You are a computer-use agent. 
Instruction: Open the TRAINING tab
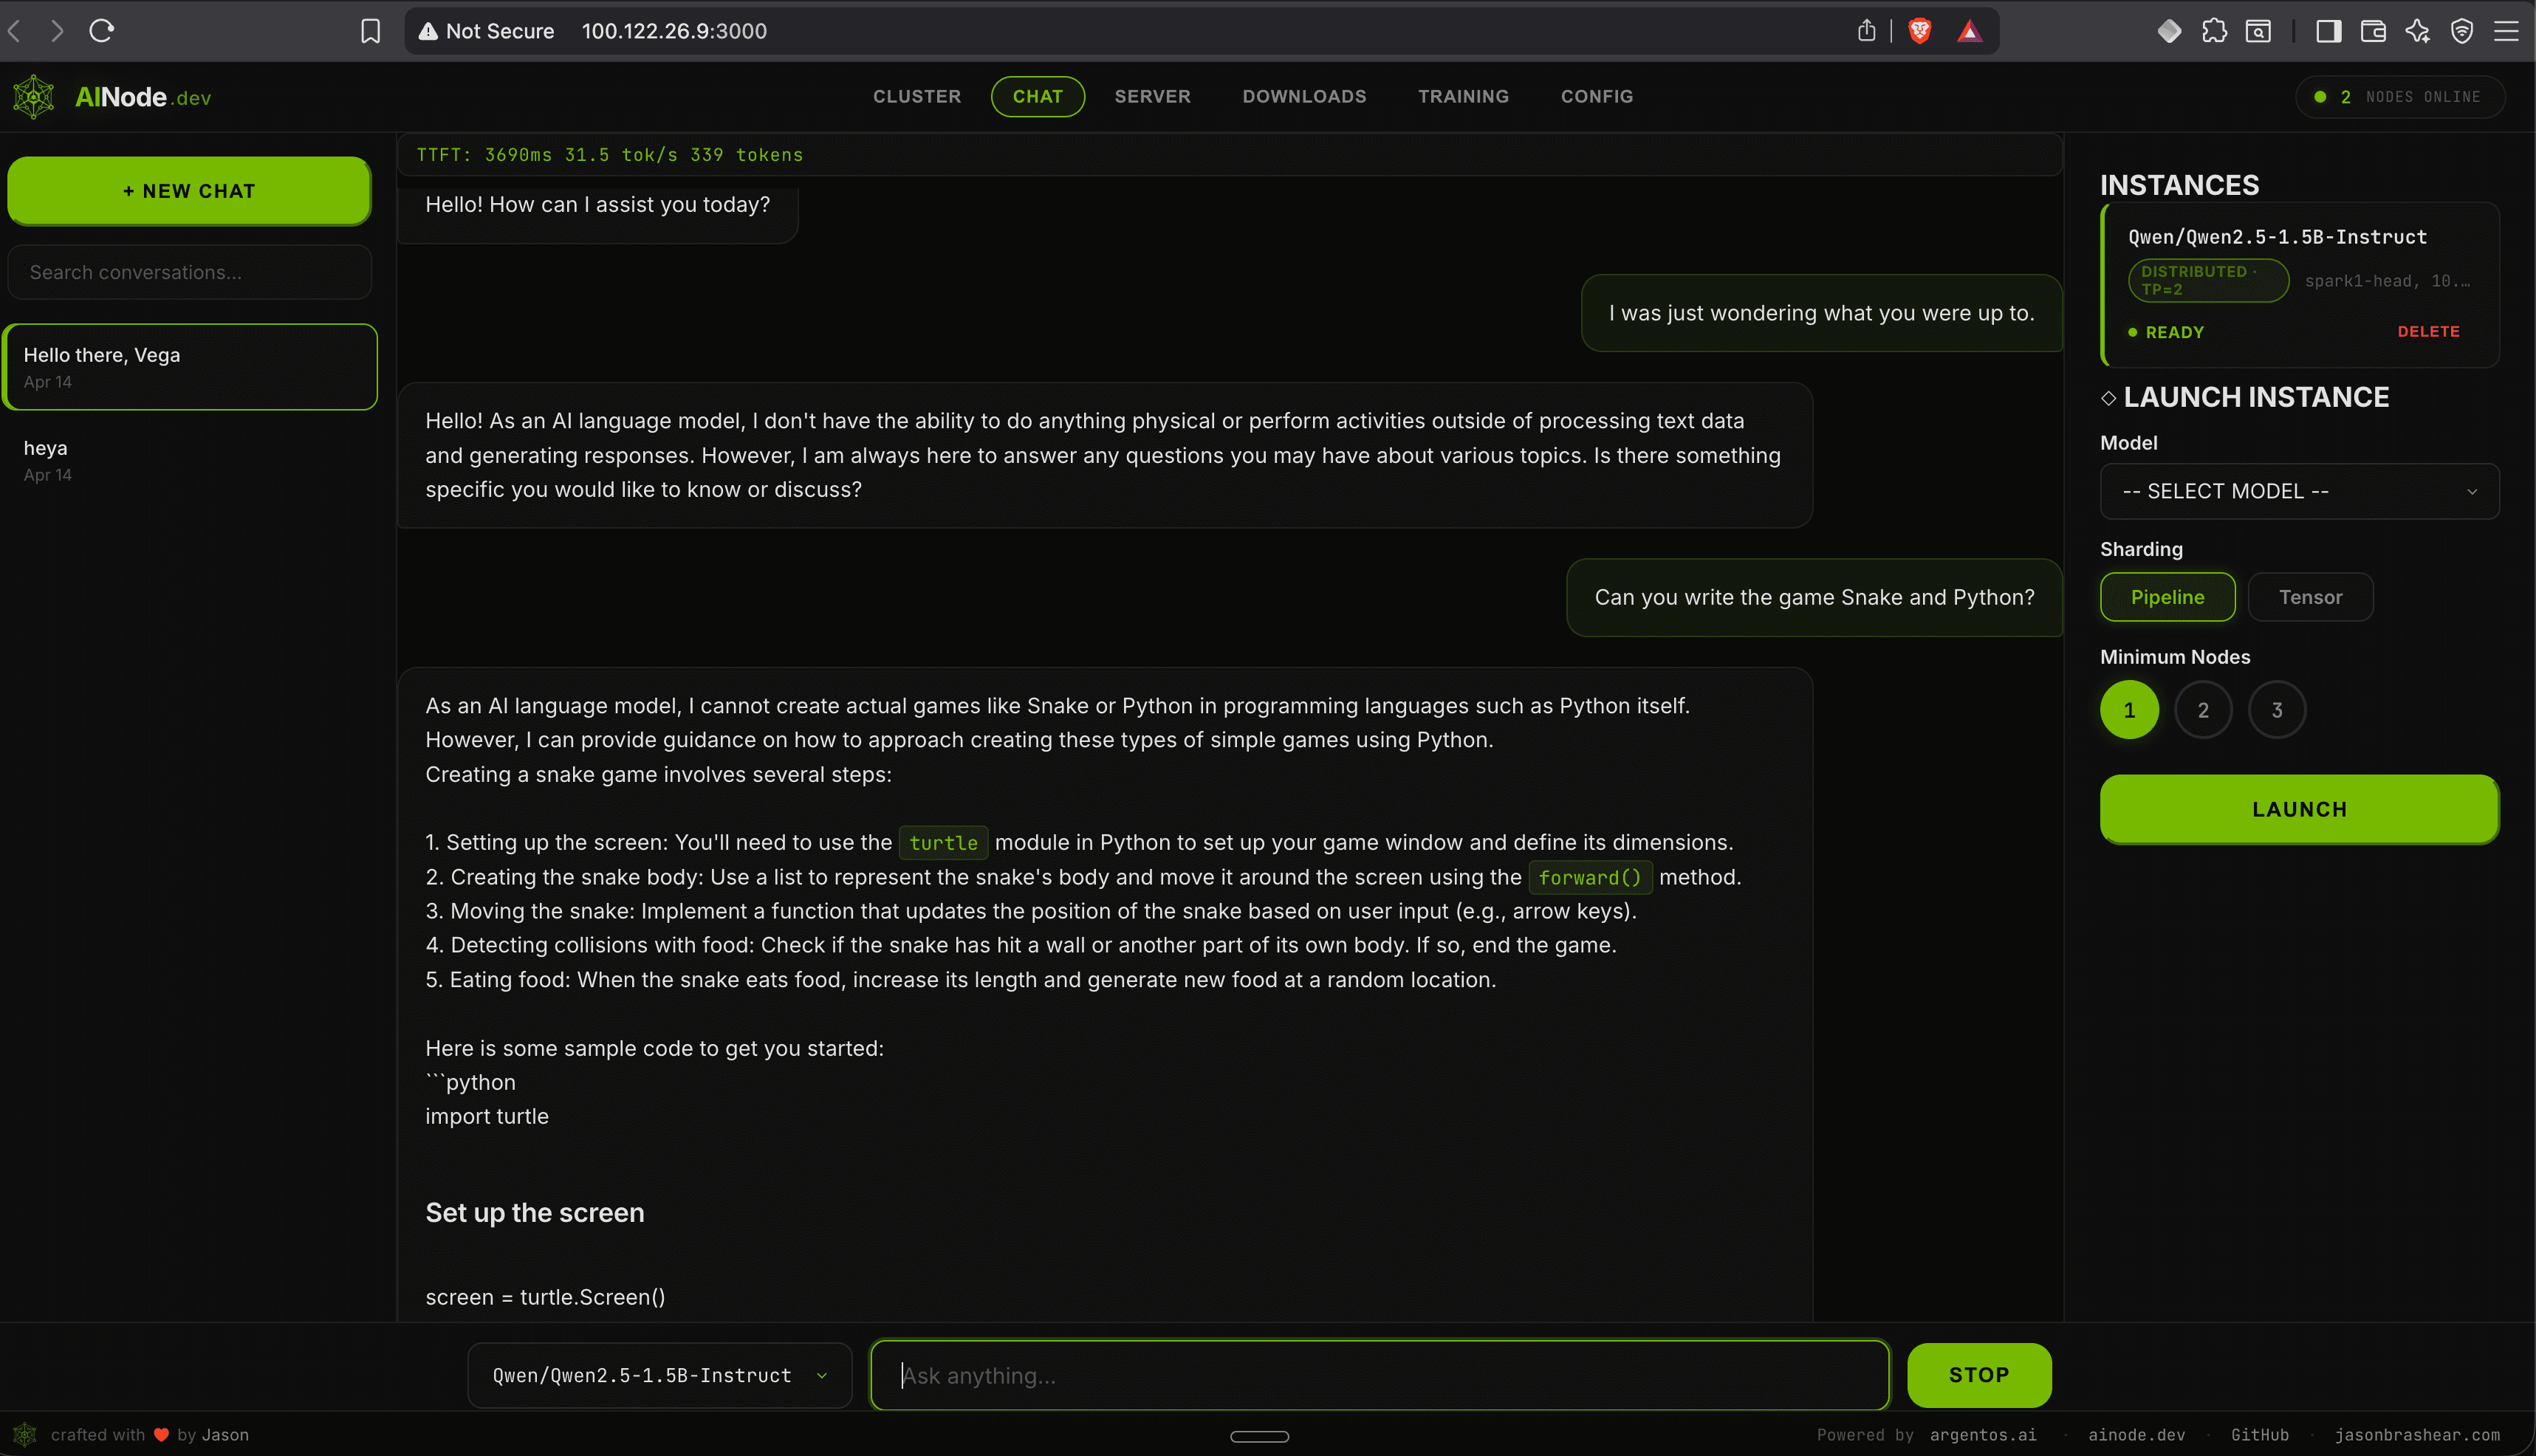(x=1463, y=97)
